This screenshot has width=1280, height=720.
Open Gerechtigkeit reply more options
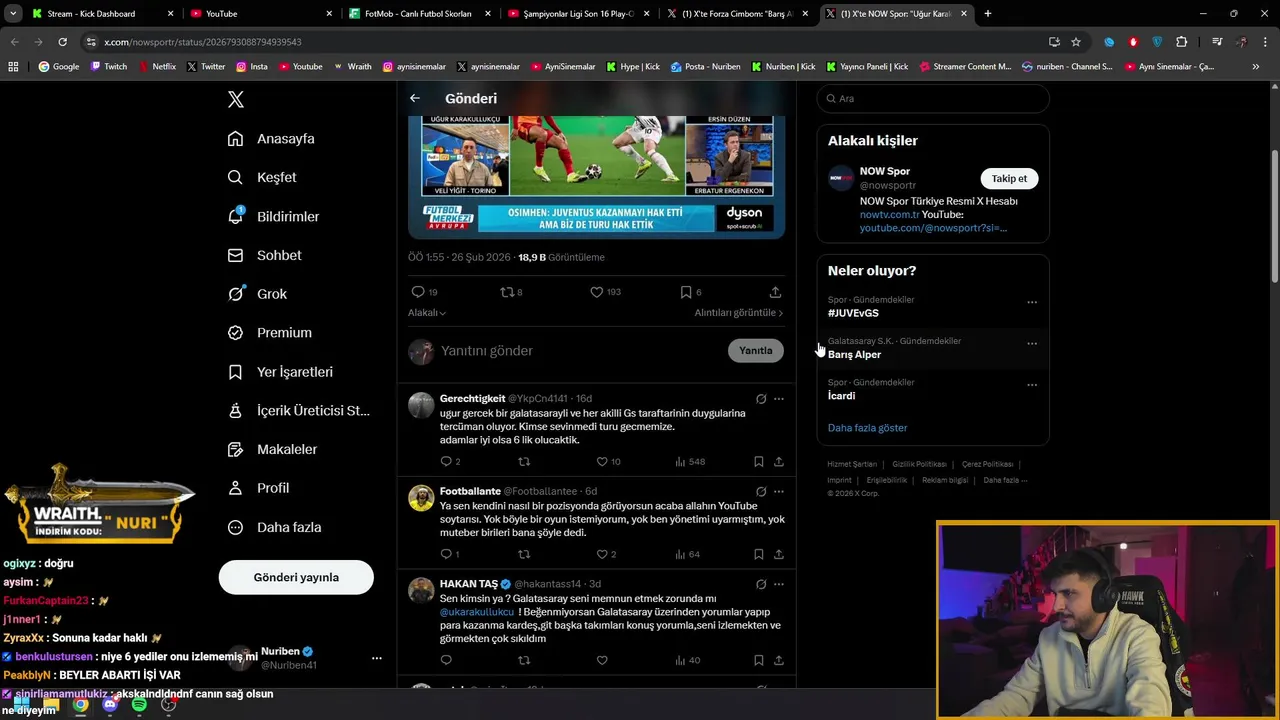tap(779, 399)
